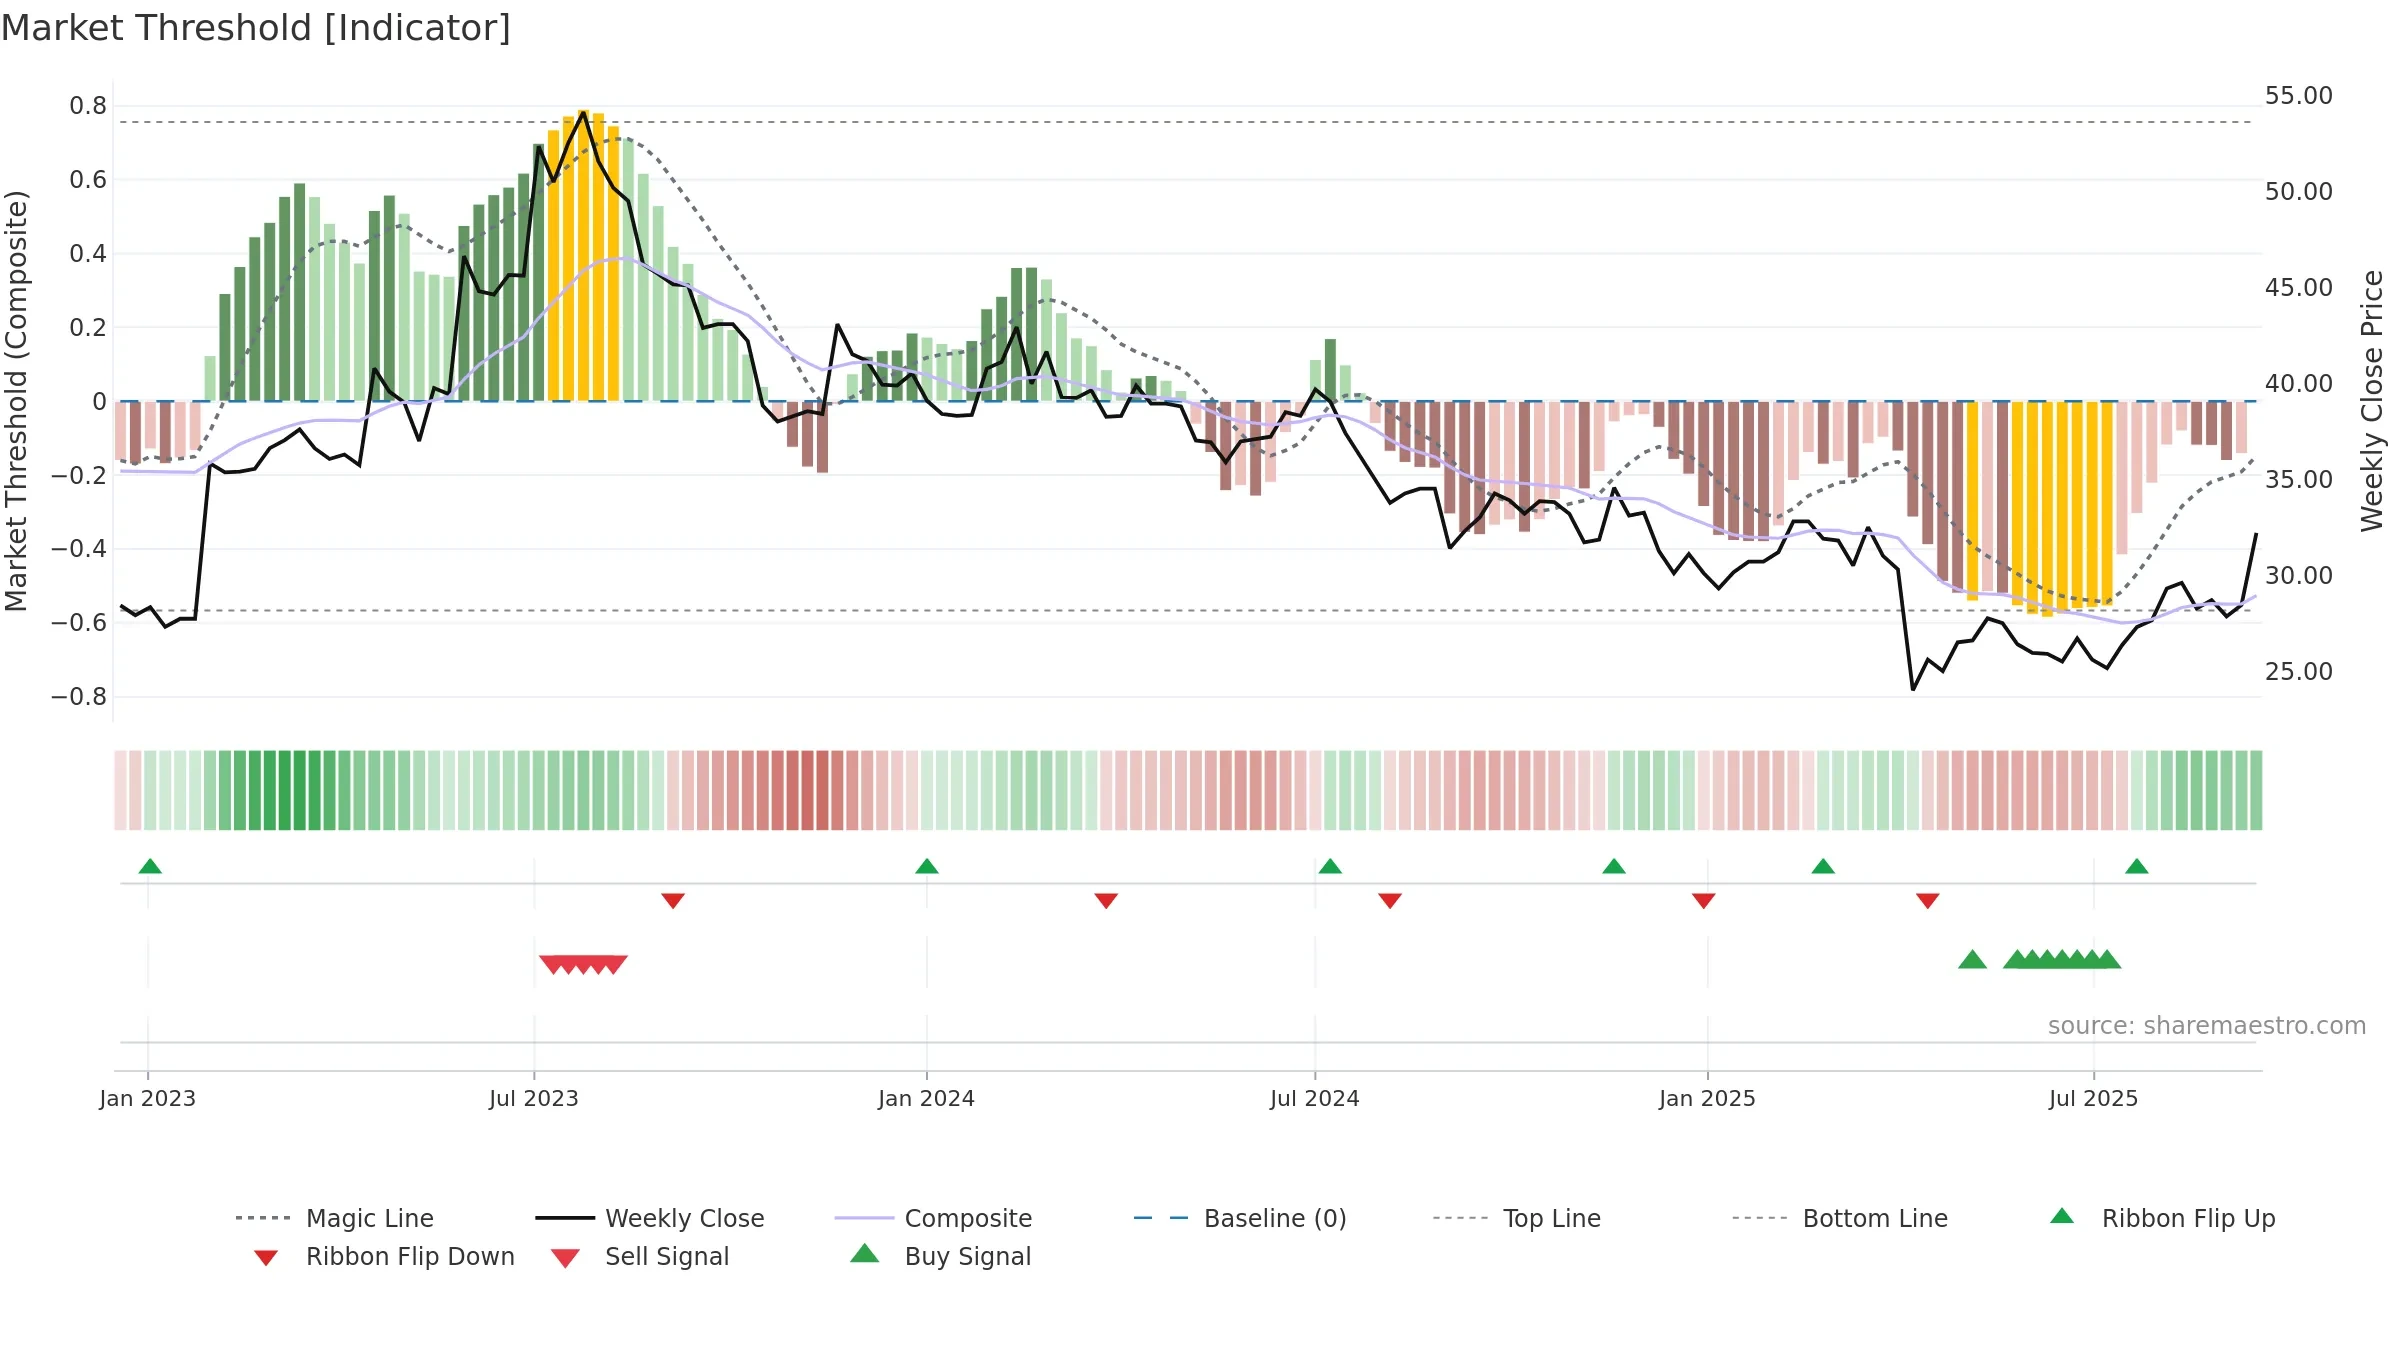The width and height of the screenshot is (2400, 1350).
Task: Click the 30.00 price axis label
Action: [2299, 576]
